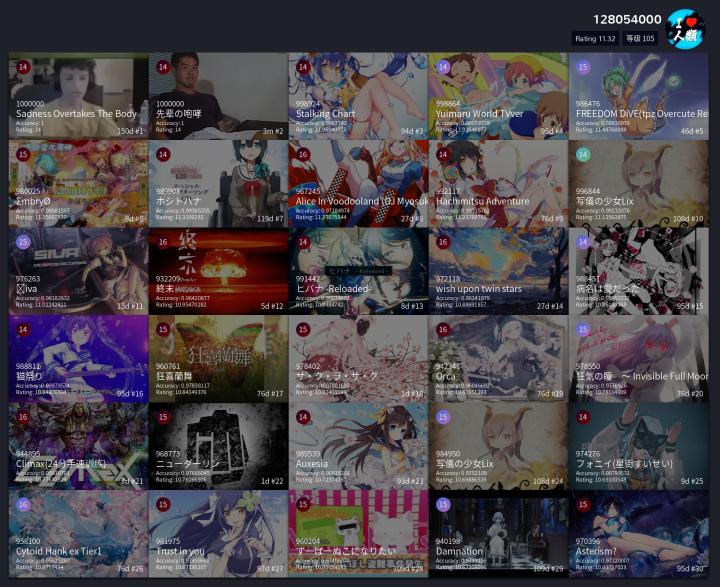Image resolution: width=720 pixels, height=587 pixels.
Task: Click the total score 128054000
Action: click(x=627, y=19)
